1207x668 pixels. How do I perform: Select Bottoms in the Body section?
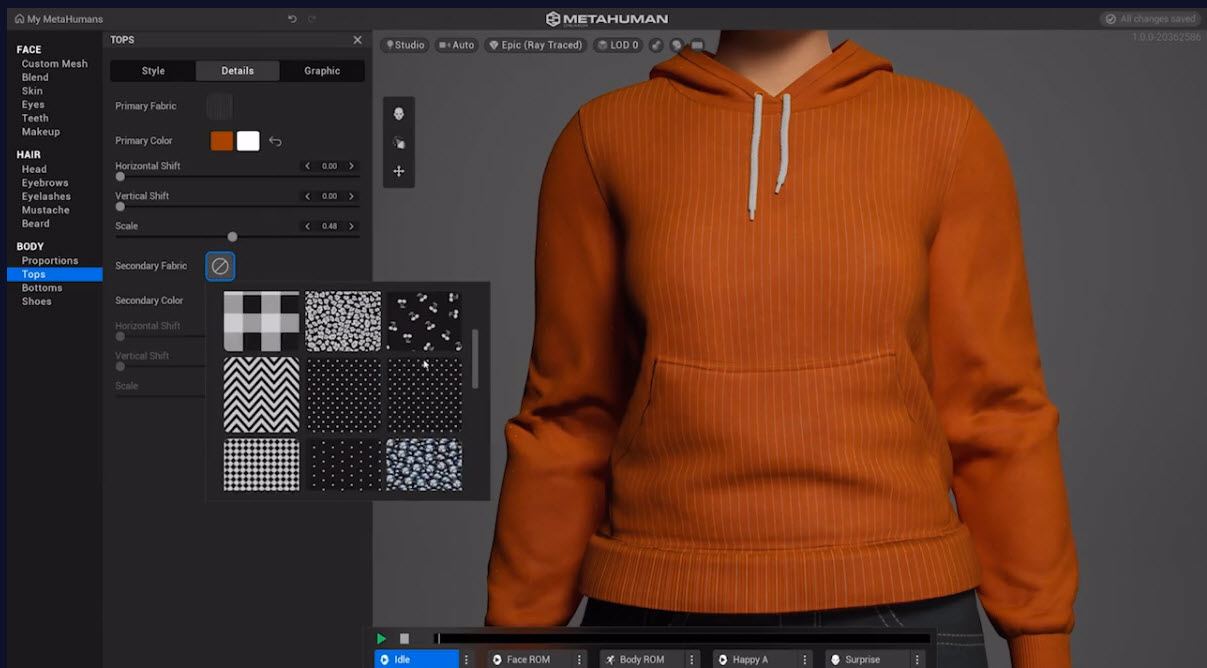pos(42,288)
